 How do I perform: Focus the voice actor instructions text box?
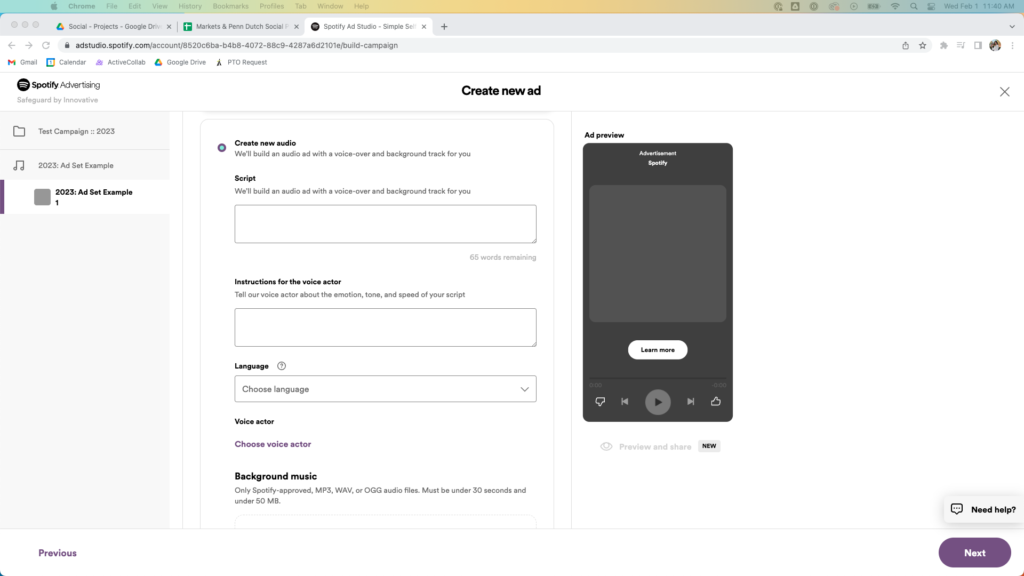click(385, 327)
